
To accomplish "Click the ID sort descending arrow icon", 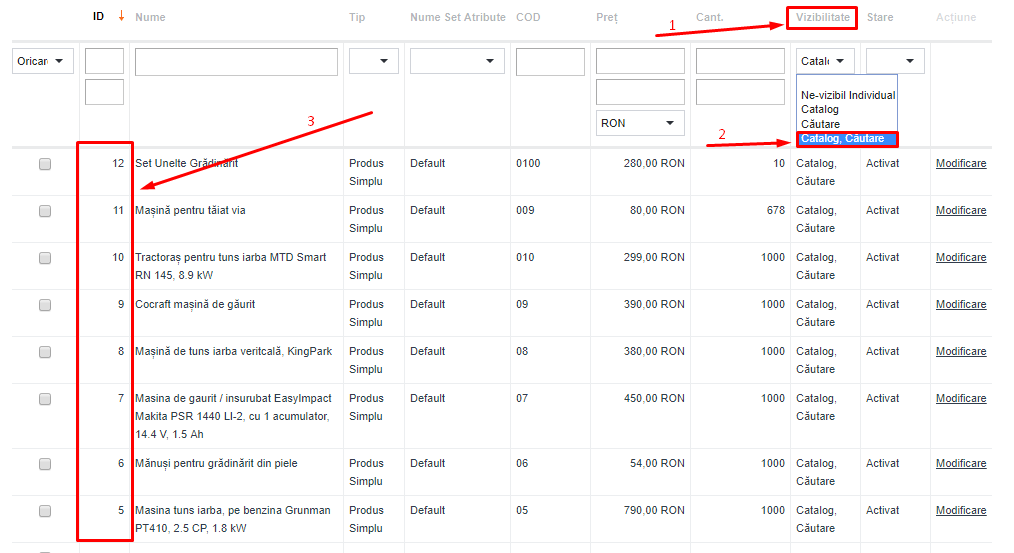I will (x=121, y=16).
